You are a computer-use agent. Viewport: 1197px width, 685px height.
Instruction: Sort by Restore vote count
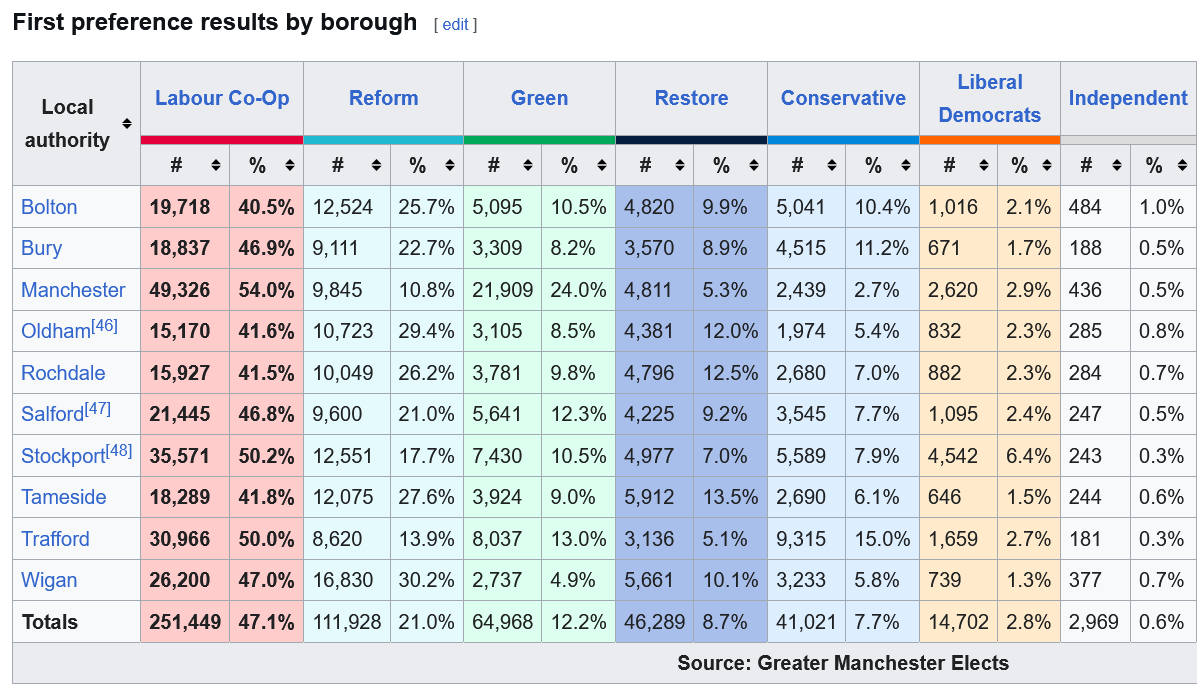click(679, 165)
